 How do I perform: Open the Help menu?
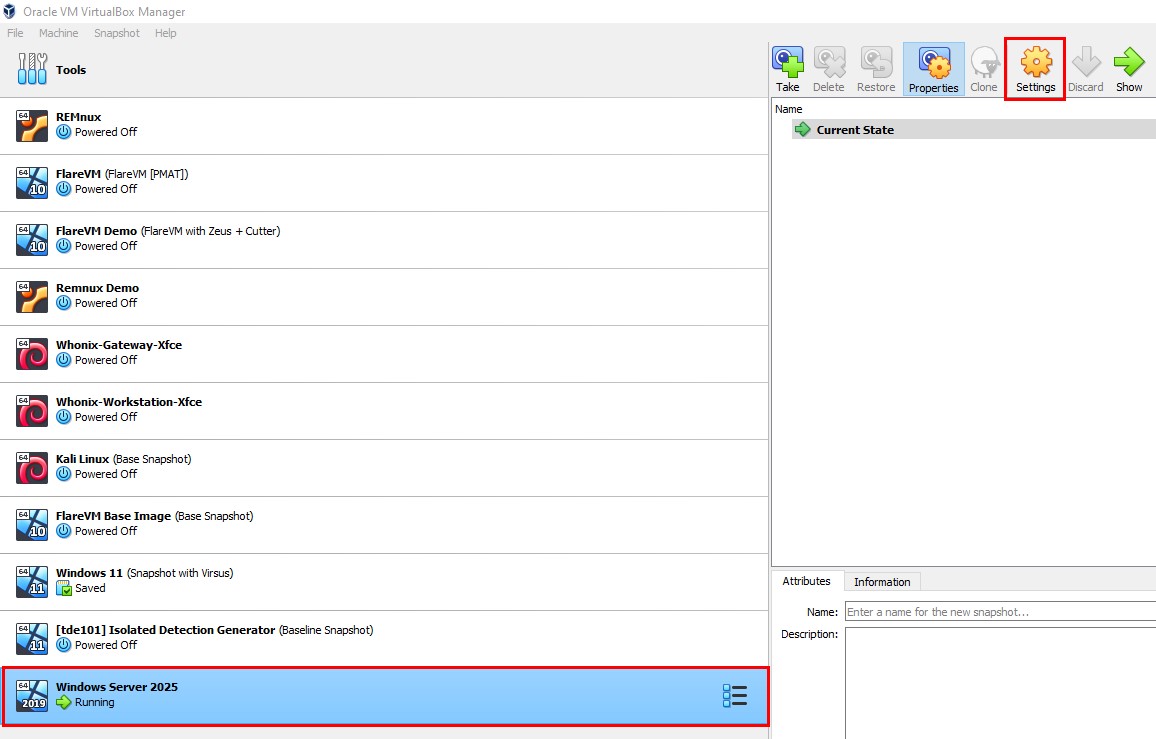[166, 33]
